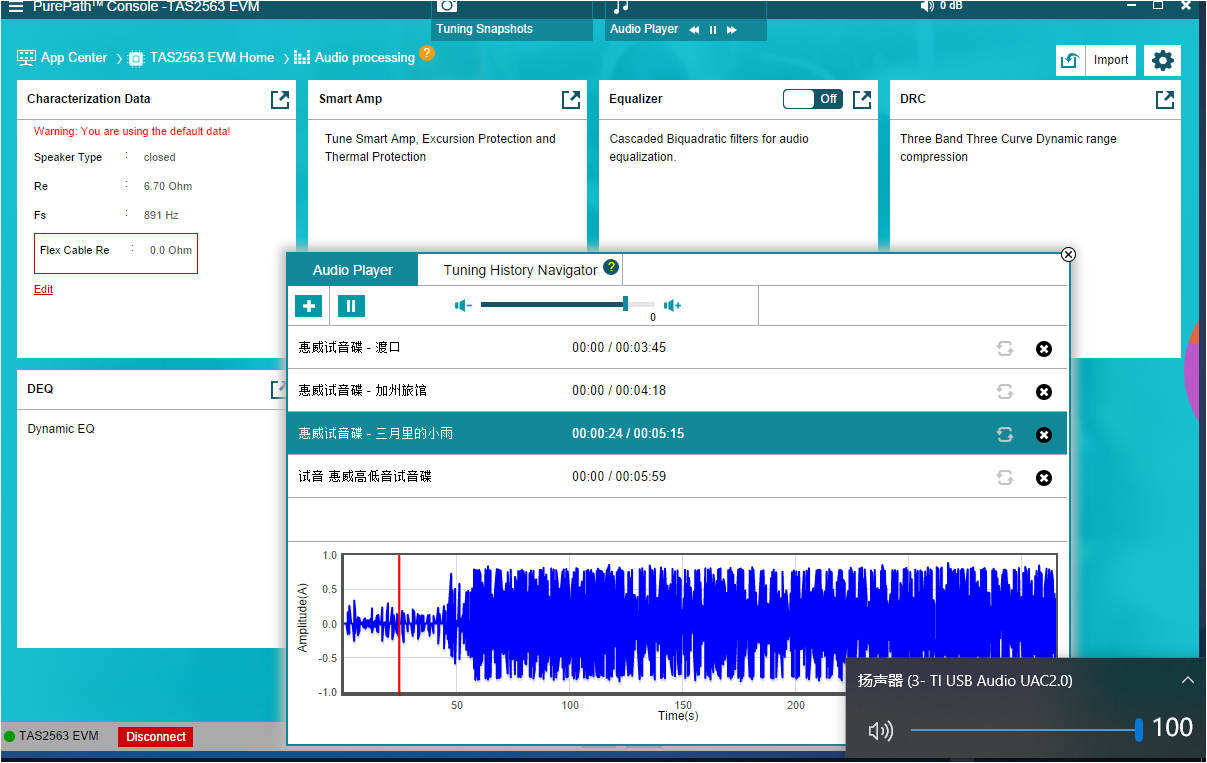This screenshot has height=763, width=1207.
Task: Open the settings gear
Action: 1162,60
